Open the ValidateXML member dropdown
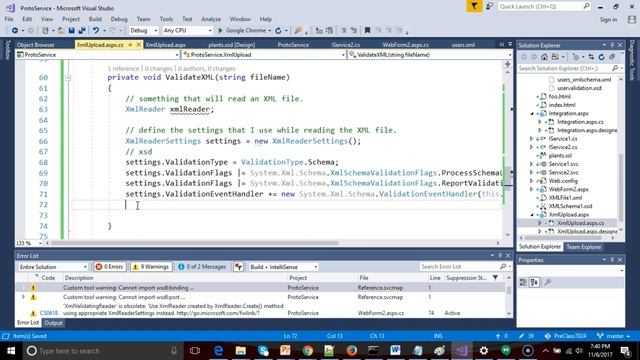The width and height of the screenshot is (640, 360). pos(430,55)
